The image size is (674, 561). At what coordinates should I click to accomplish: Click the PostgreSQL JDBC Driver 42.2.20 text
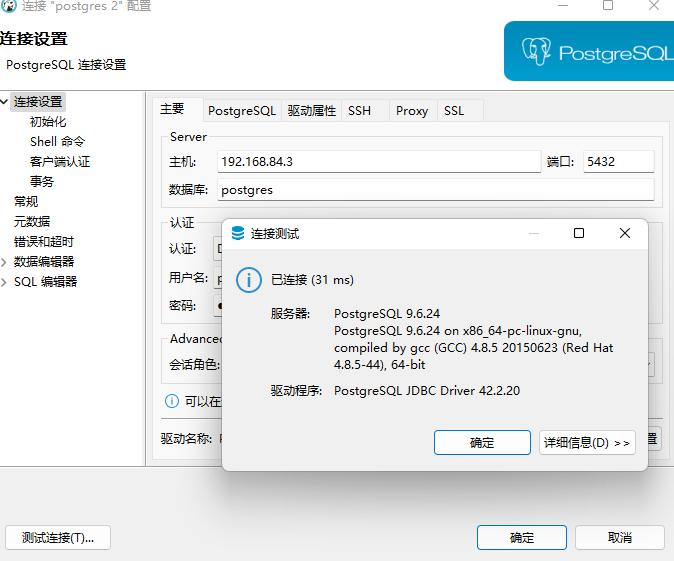tap(427, 390)
